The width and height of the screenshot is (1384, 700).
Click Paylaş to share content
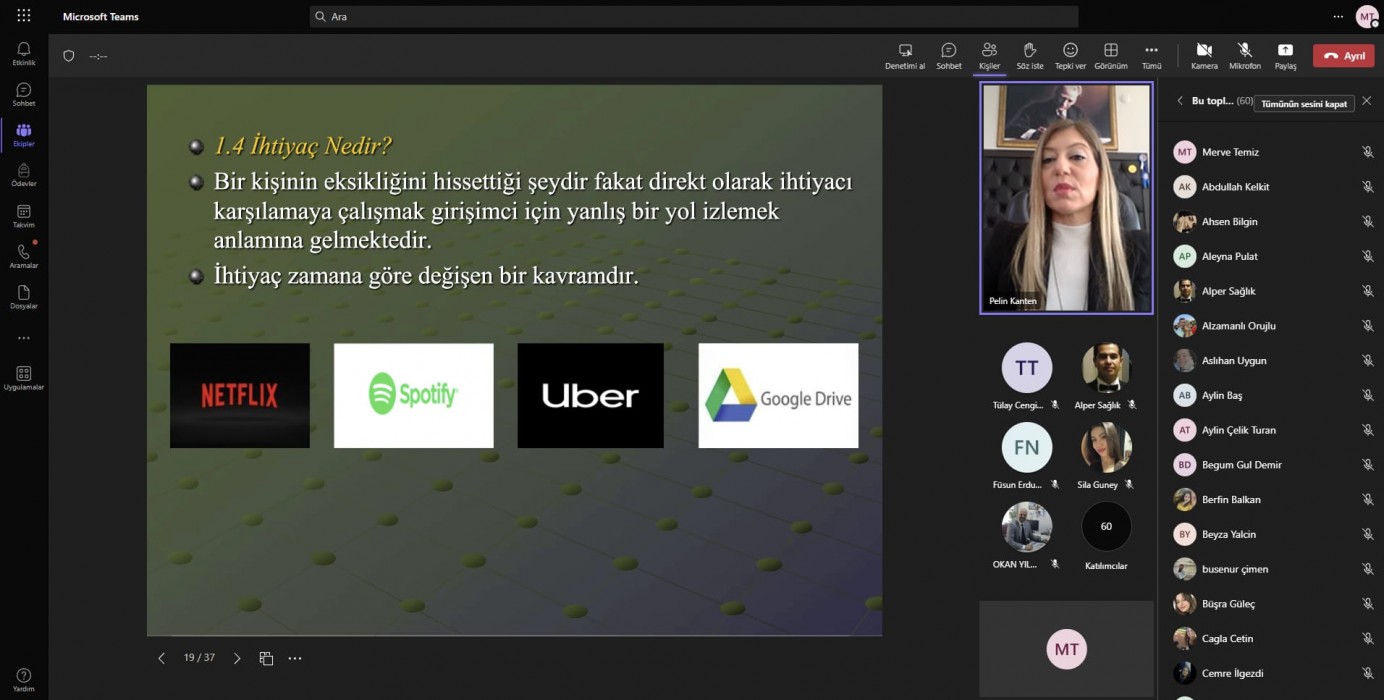pyautogui.click(x=1285, y=56)
